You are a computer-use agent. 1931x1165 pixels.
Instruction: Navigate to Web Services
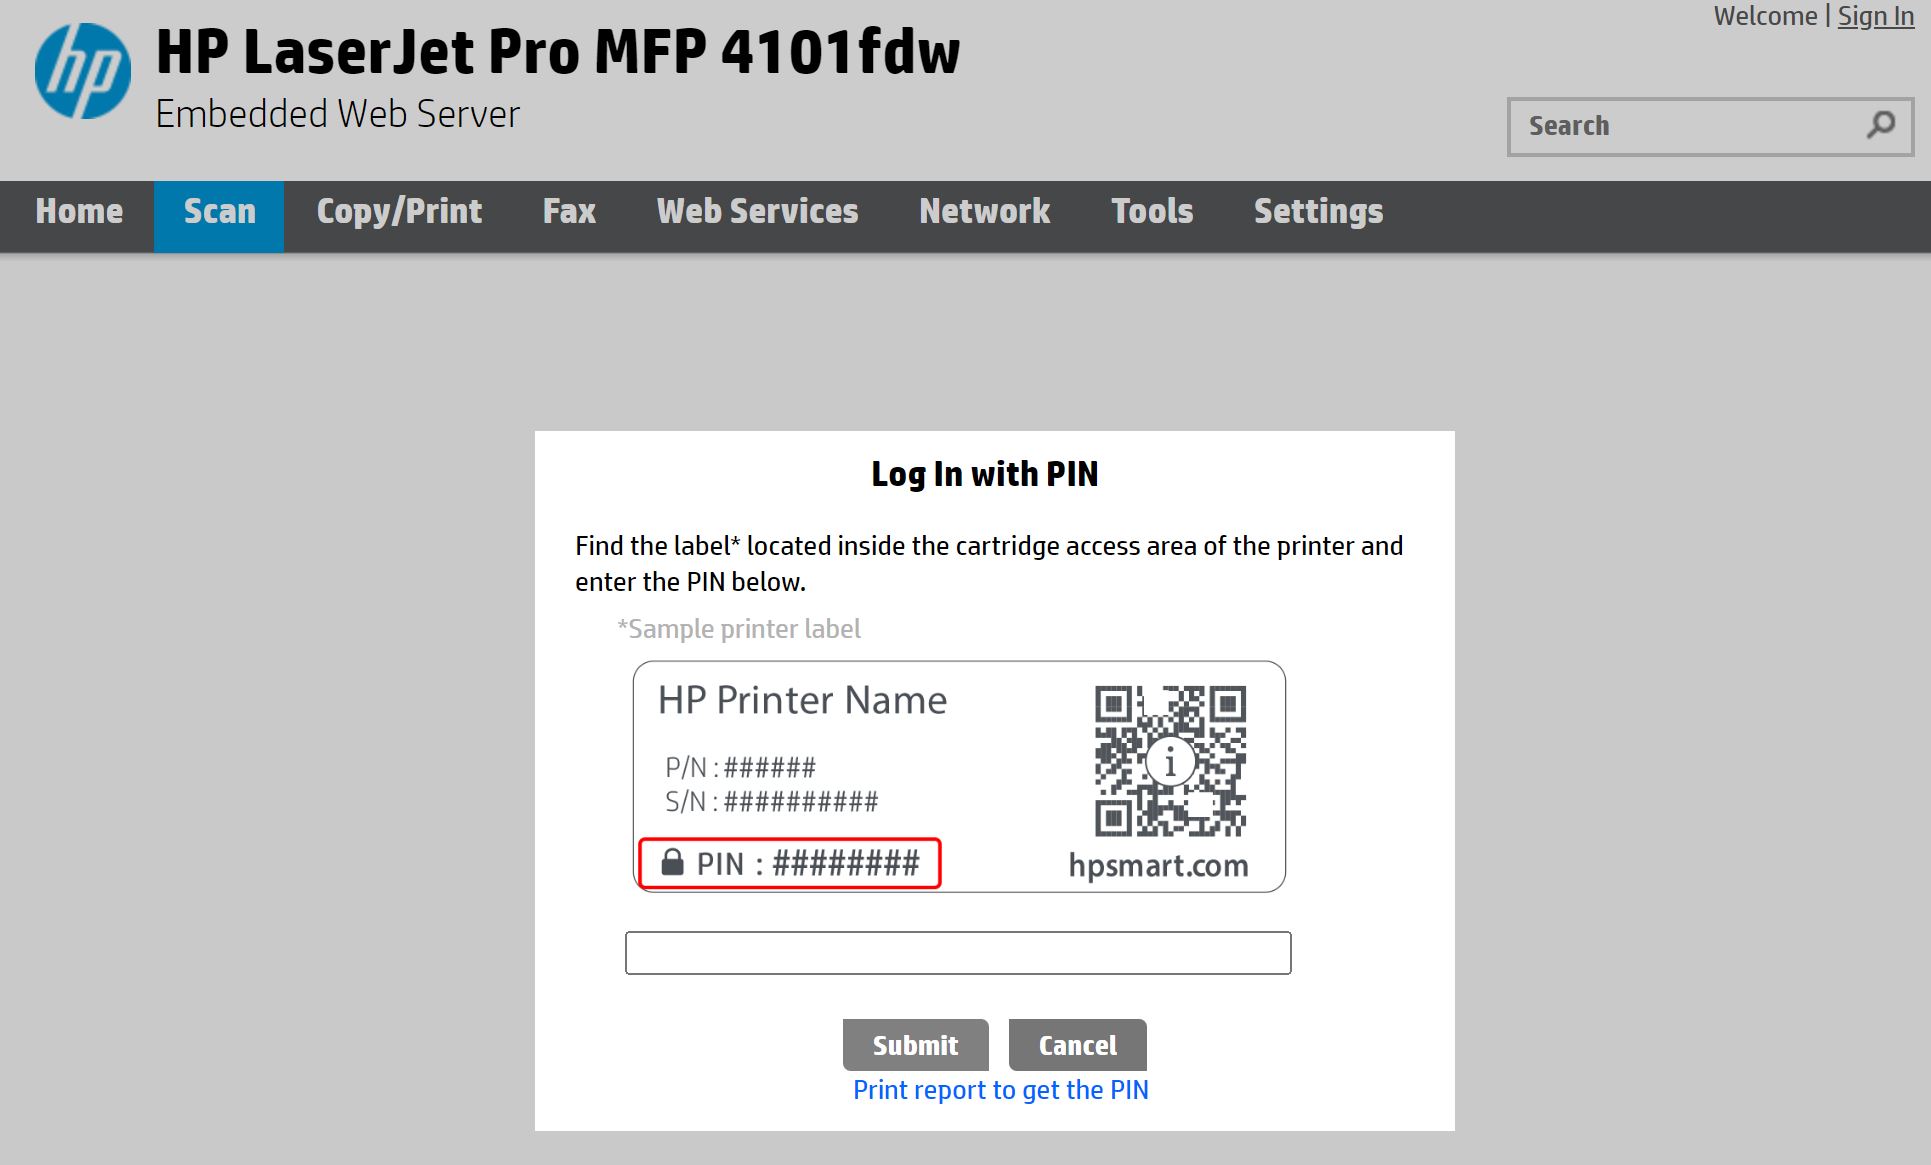[x=757, y=211]
